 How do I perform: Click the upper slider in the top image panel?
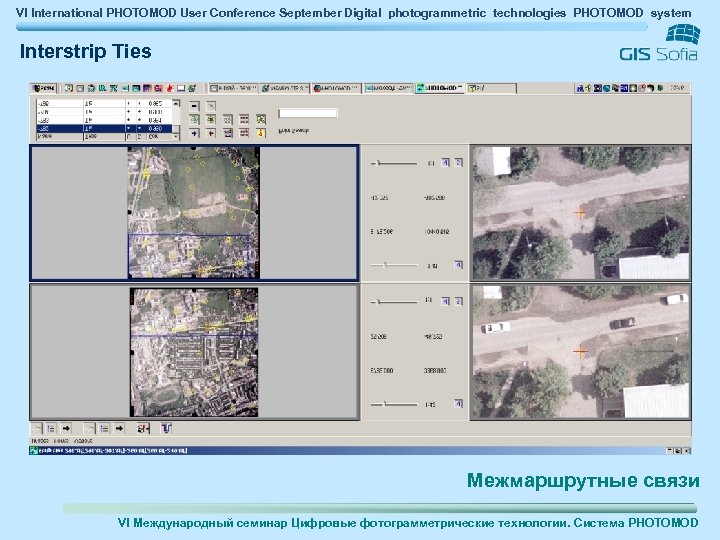(394, 163)
